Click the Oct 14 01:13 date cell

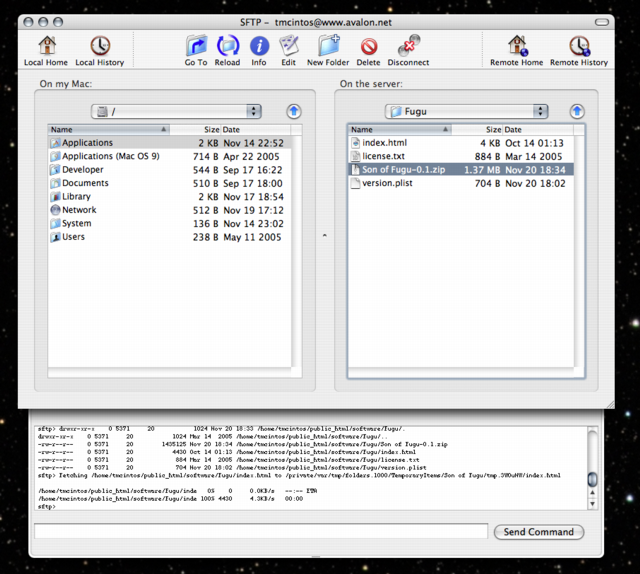pos(534,143)
